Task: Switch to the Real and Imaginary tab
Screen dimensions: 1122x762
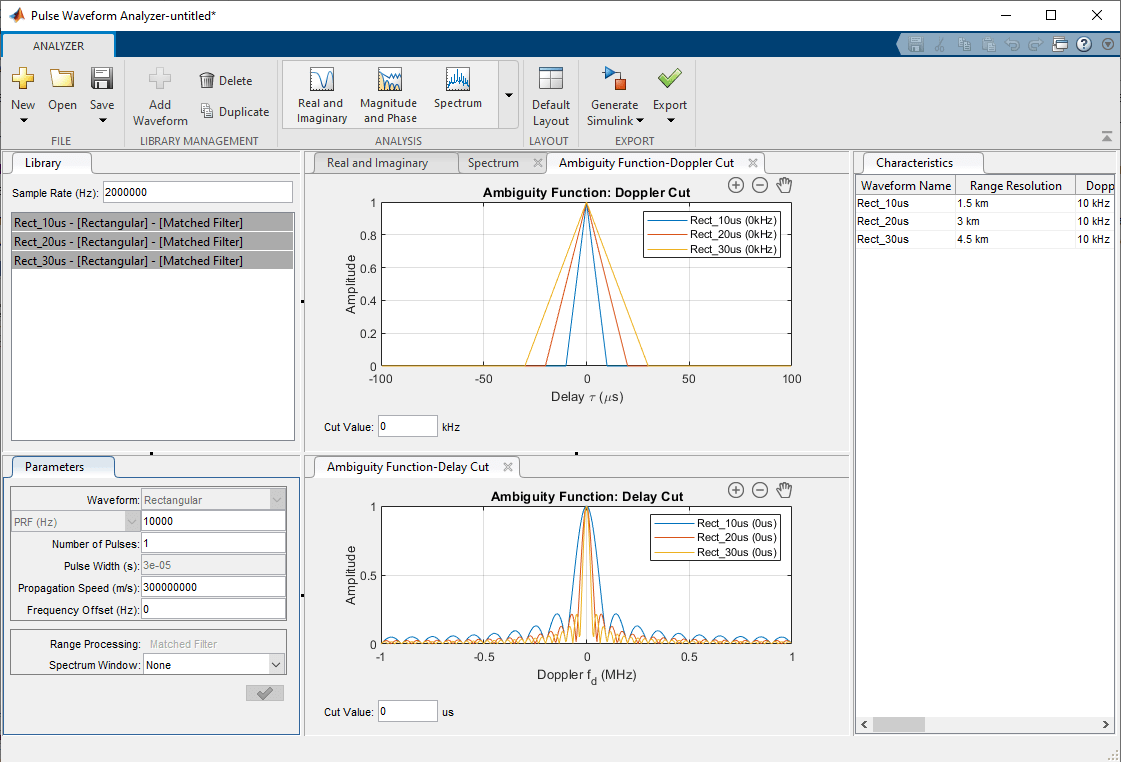Action: coord(377,163)
